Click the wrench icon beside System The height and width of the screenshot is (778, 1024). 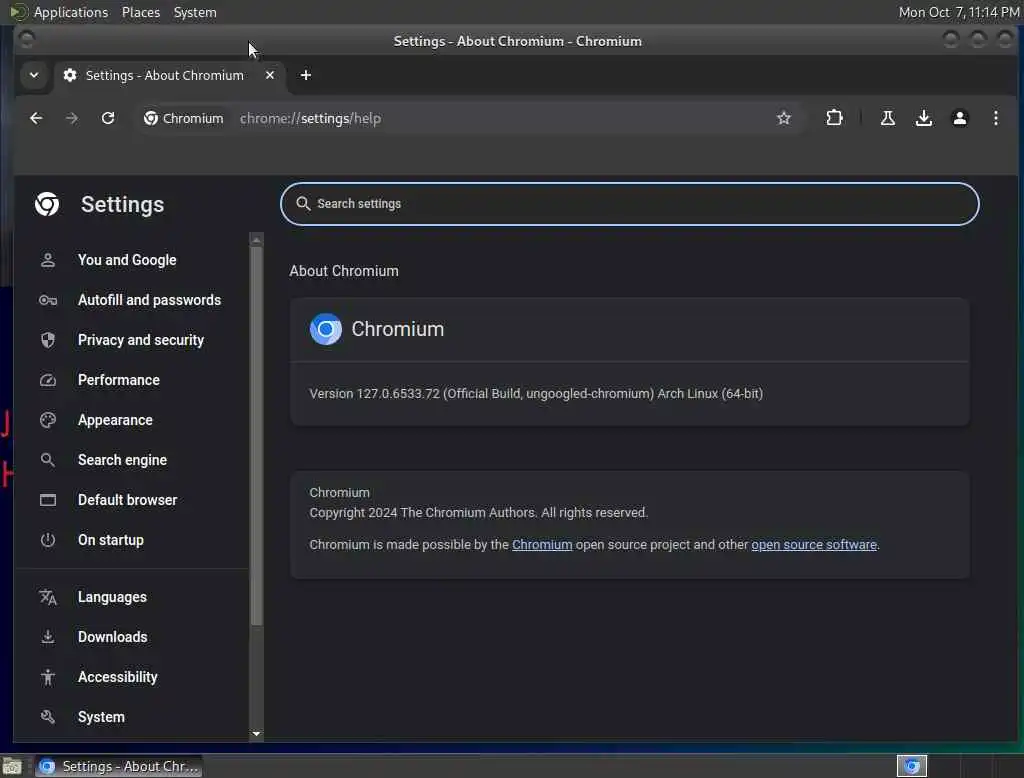point(48,717)
